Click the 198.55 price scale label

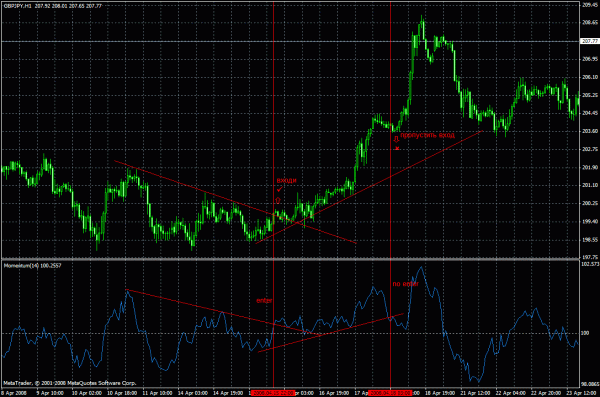click(x=590, y=240)
